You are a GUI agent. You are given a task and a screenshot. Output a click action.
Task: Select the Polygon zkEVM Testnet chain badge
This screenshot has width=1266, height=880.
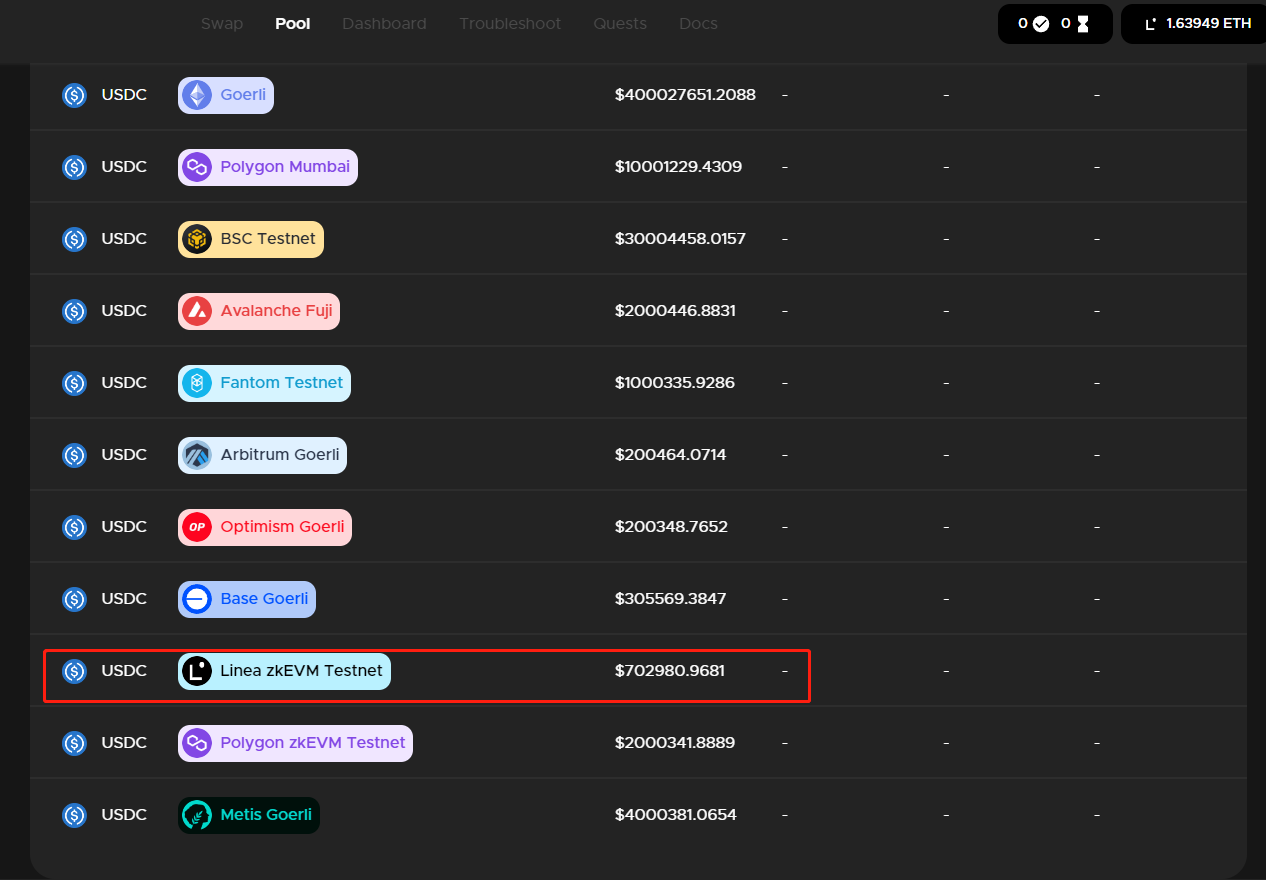pos(295,743)
